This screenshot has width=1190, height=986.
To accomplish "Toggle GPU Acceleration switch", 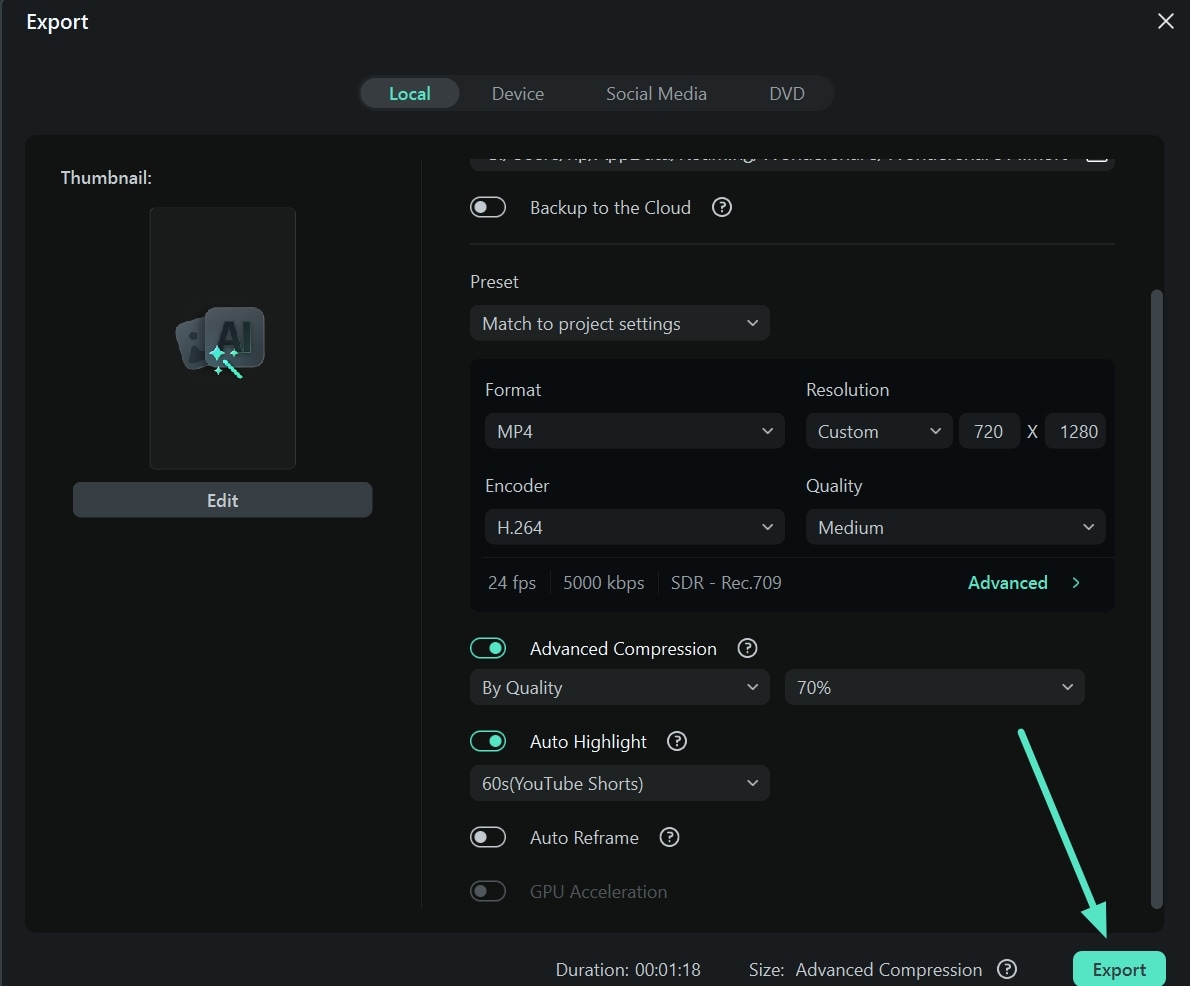I will click(x=487, y=891).
